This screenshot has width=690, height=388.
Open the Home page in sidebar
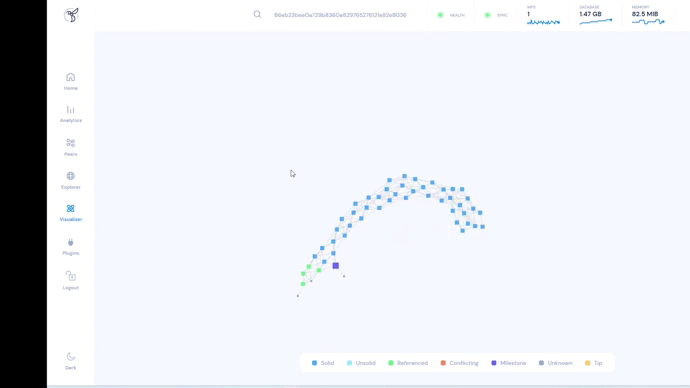pyautogui.click(x=70, y=81)
